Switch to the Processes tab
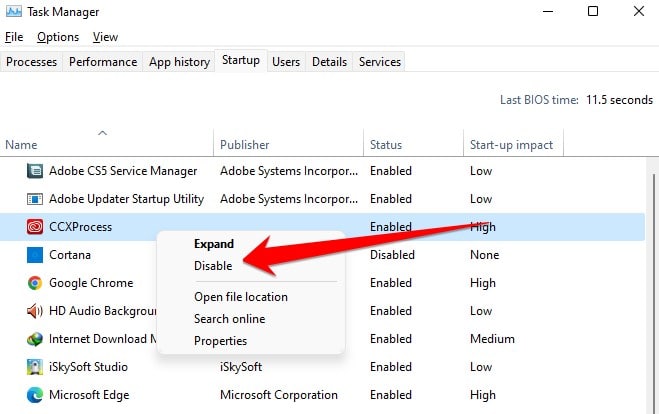This screenshot has width=659, height=414. pos(31,62)
